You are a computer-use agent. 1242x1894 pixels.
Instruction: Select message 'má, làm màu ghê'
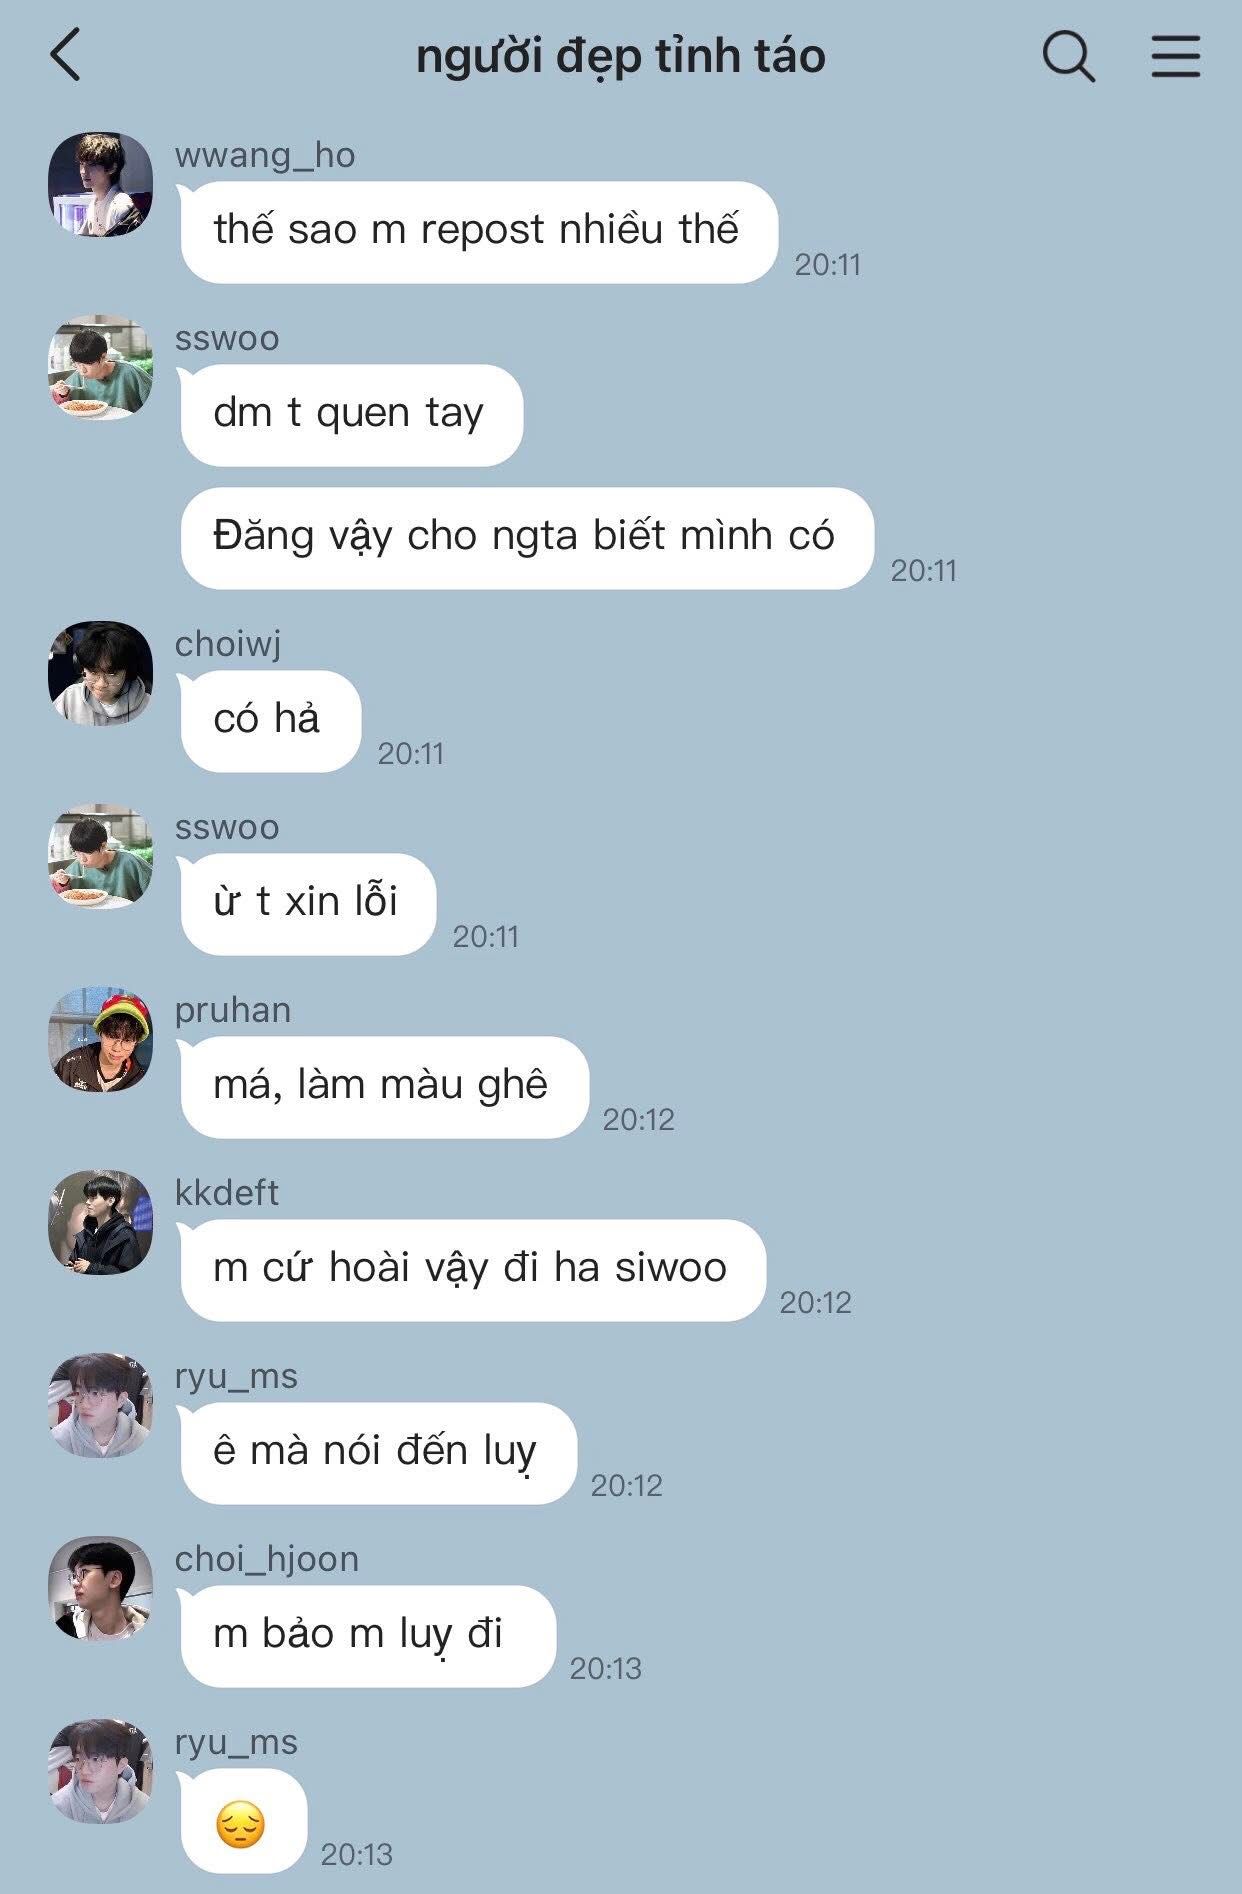(x=384, y=1087)
